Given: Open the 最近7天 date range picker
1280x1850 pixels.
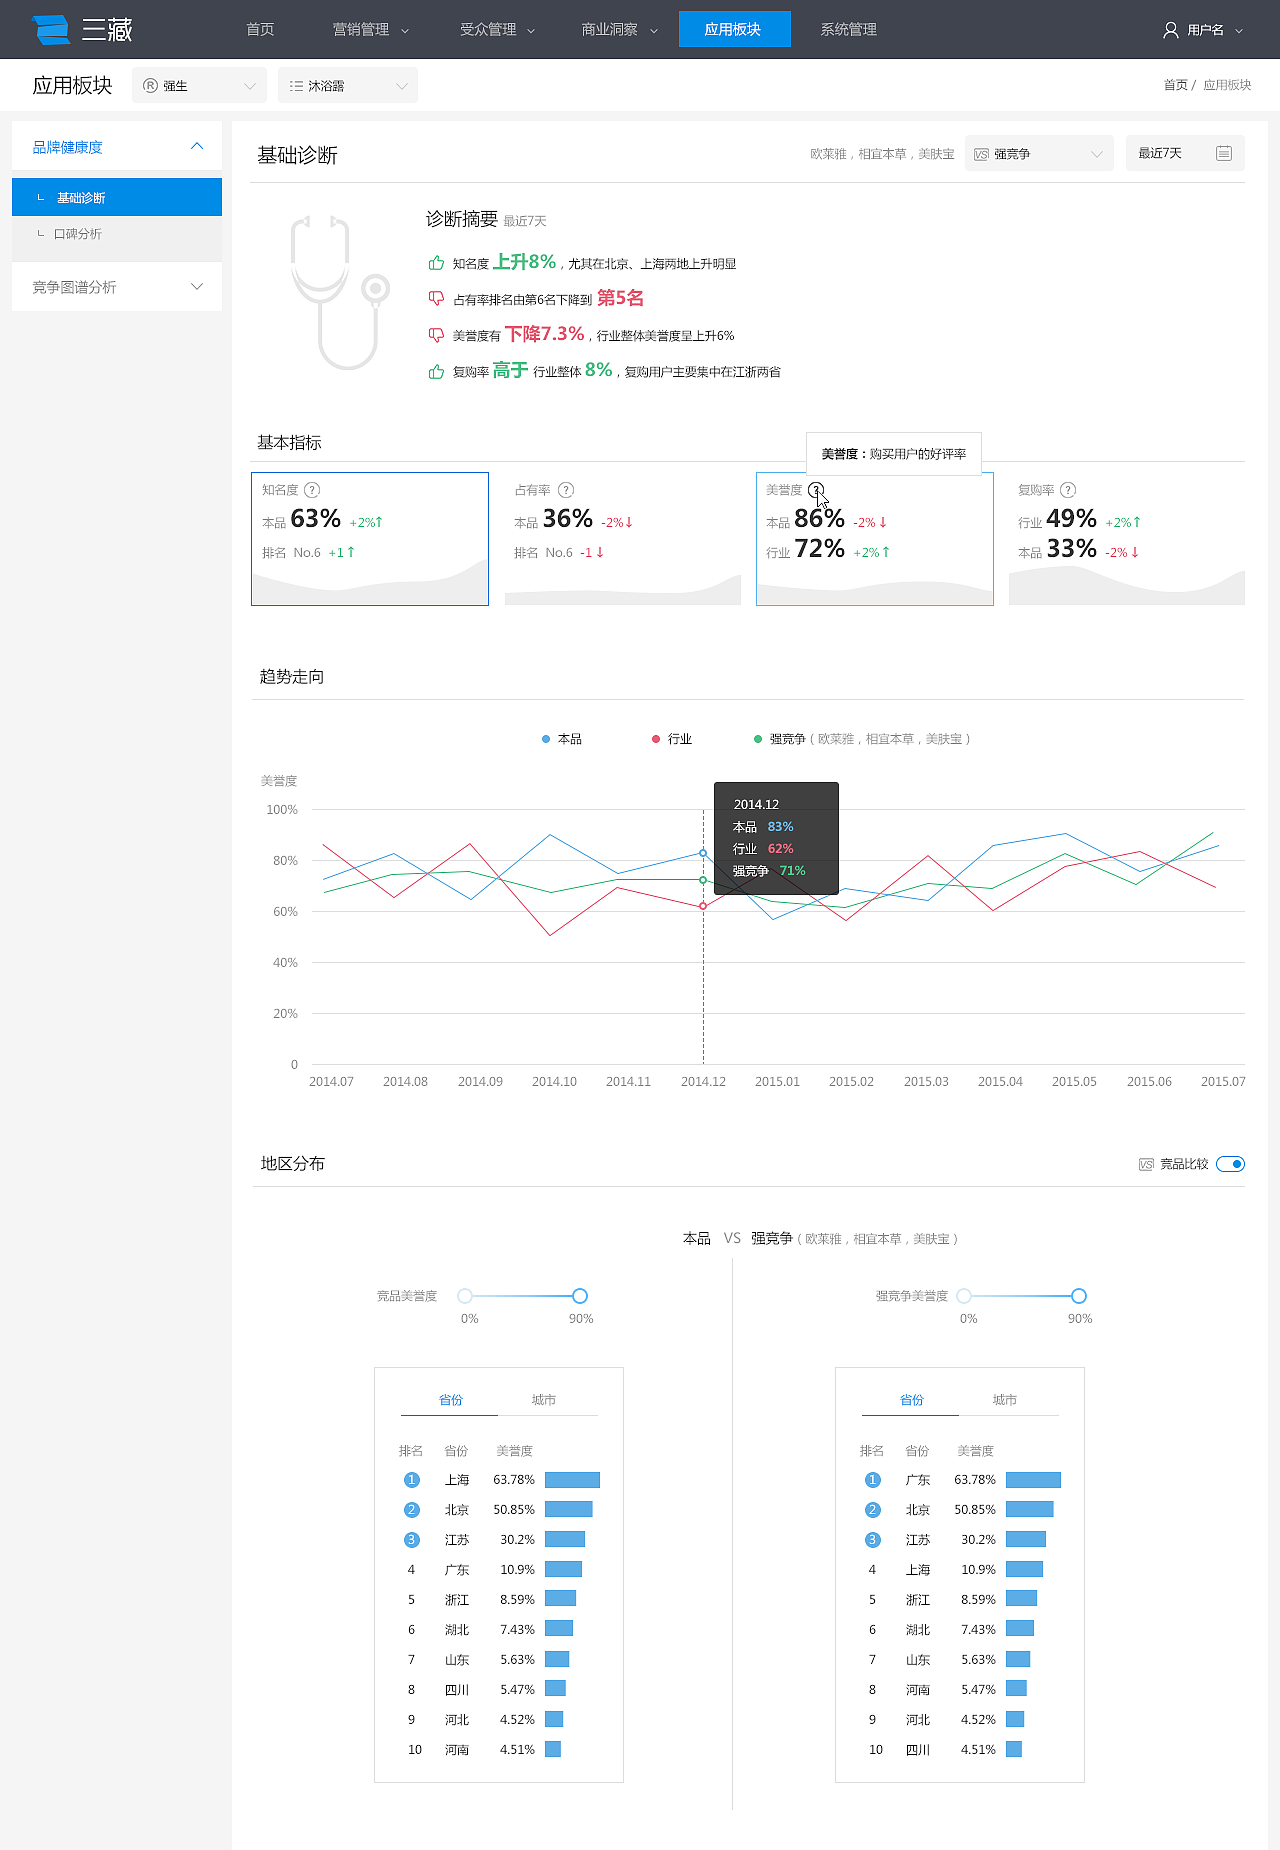Looking at the screenshot, I should pyautogui.click(x=1185, y=153).
